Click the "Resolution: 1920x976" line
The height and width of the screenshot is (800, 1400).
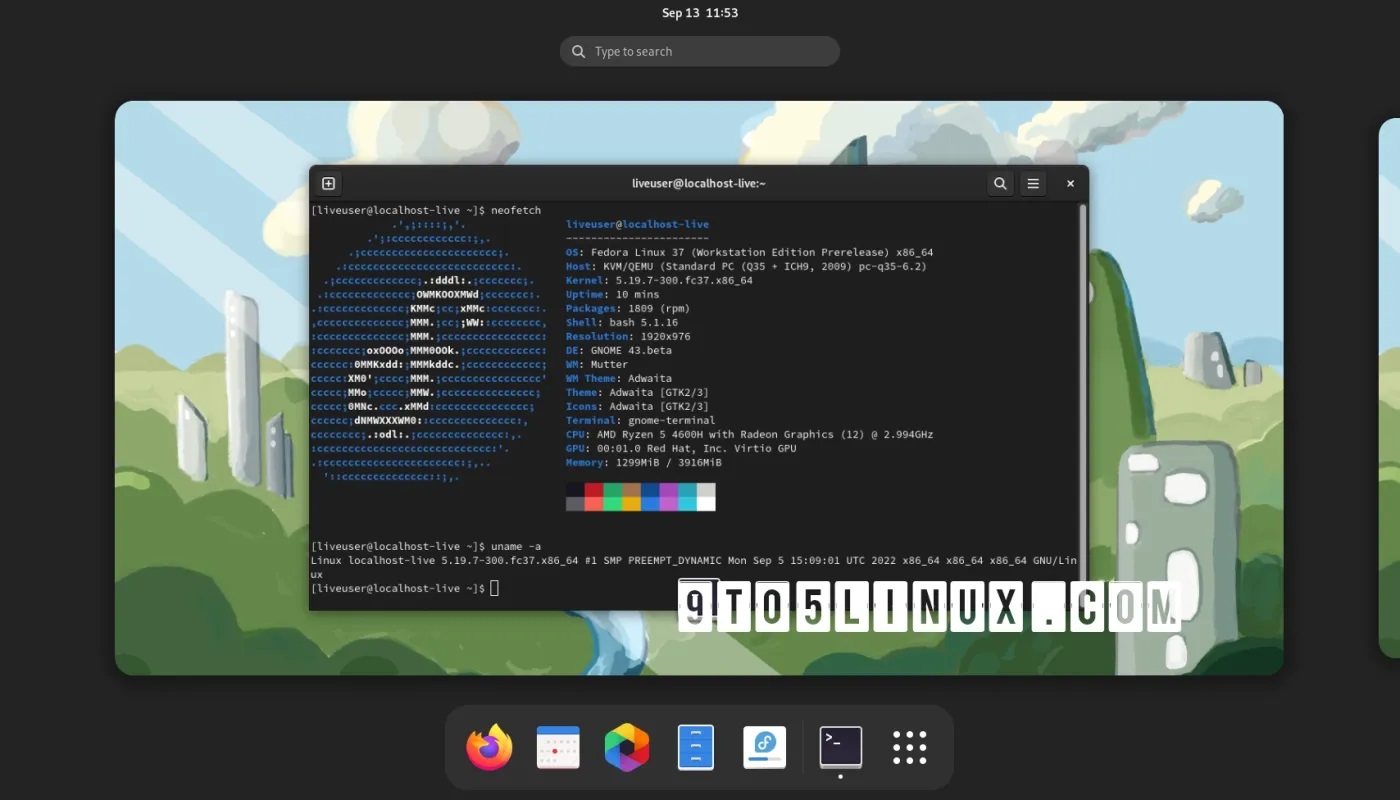click(628, 336)
